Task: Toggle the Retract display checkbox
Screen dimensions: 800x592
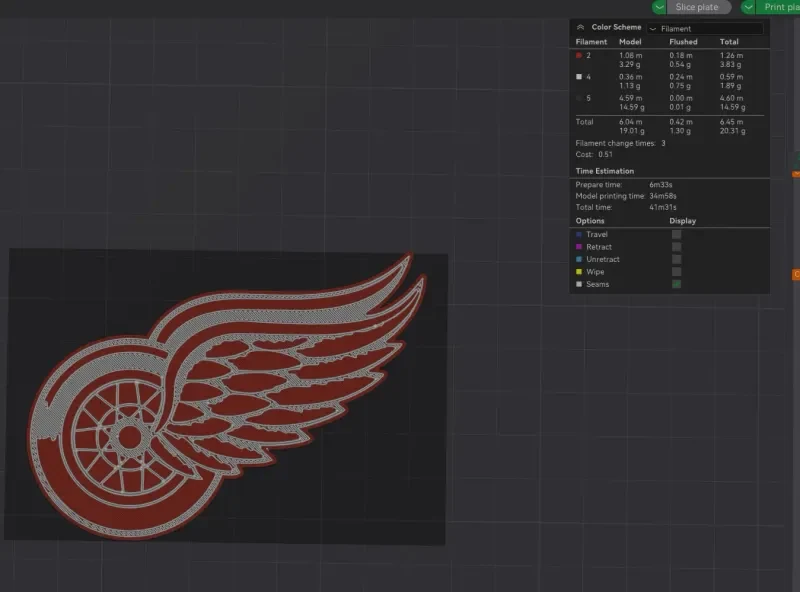Action: pos(677,247)
